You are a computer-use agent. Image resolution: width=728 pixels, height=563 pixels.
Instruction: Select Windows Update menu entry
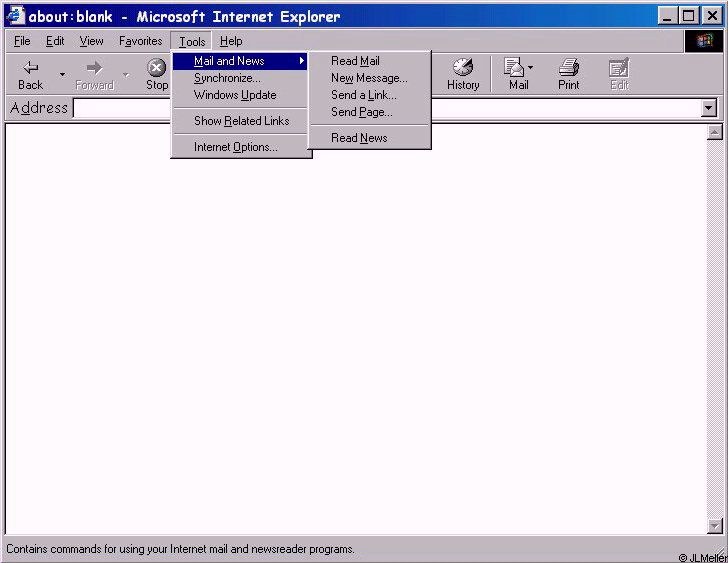tap(240, 95)
